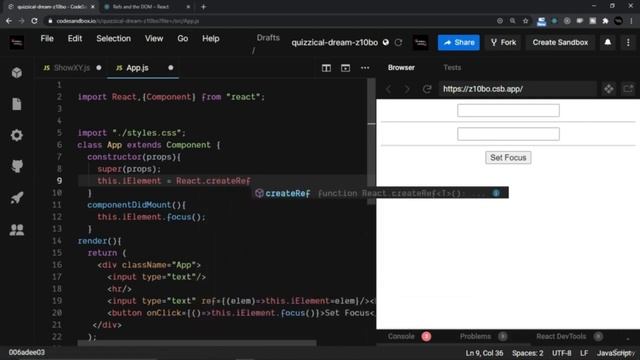The width and height of the screenshot is (640, 360).
Task: Open the Edit menu
Action: point(75,38)
